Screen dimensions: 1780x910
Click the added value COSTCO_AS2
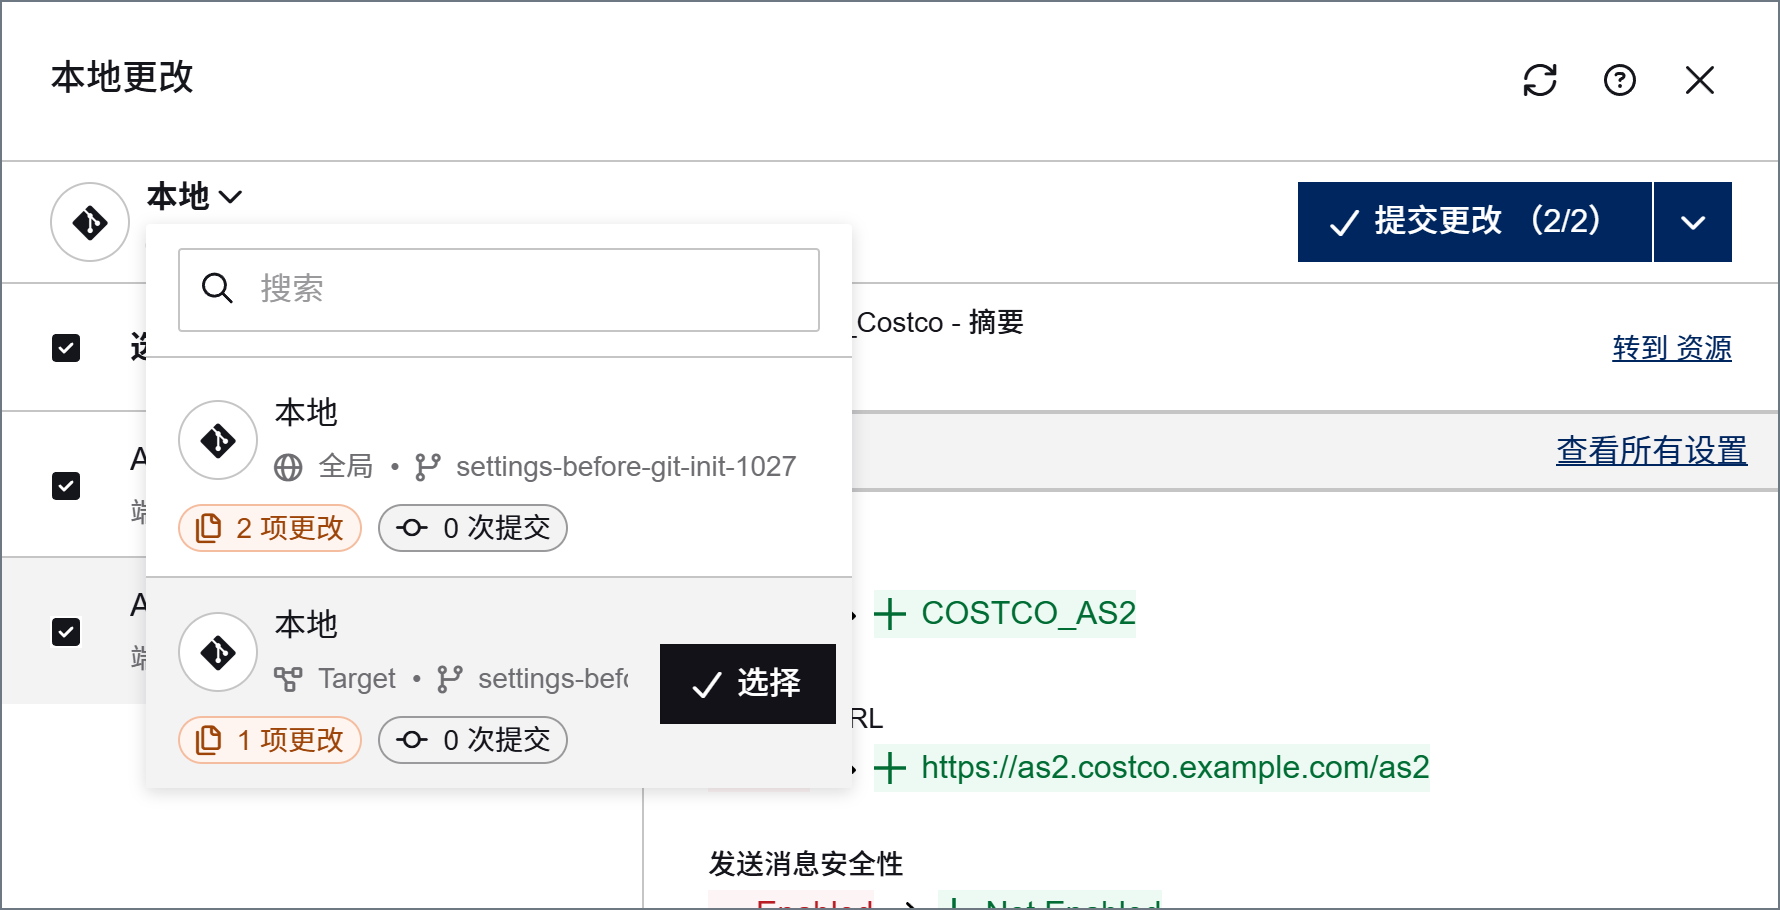pyautogui.click(x=1005, y=613)
